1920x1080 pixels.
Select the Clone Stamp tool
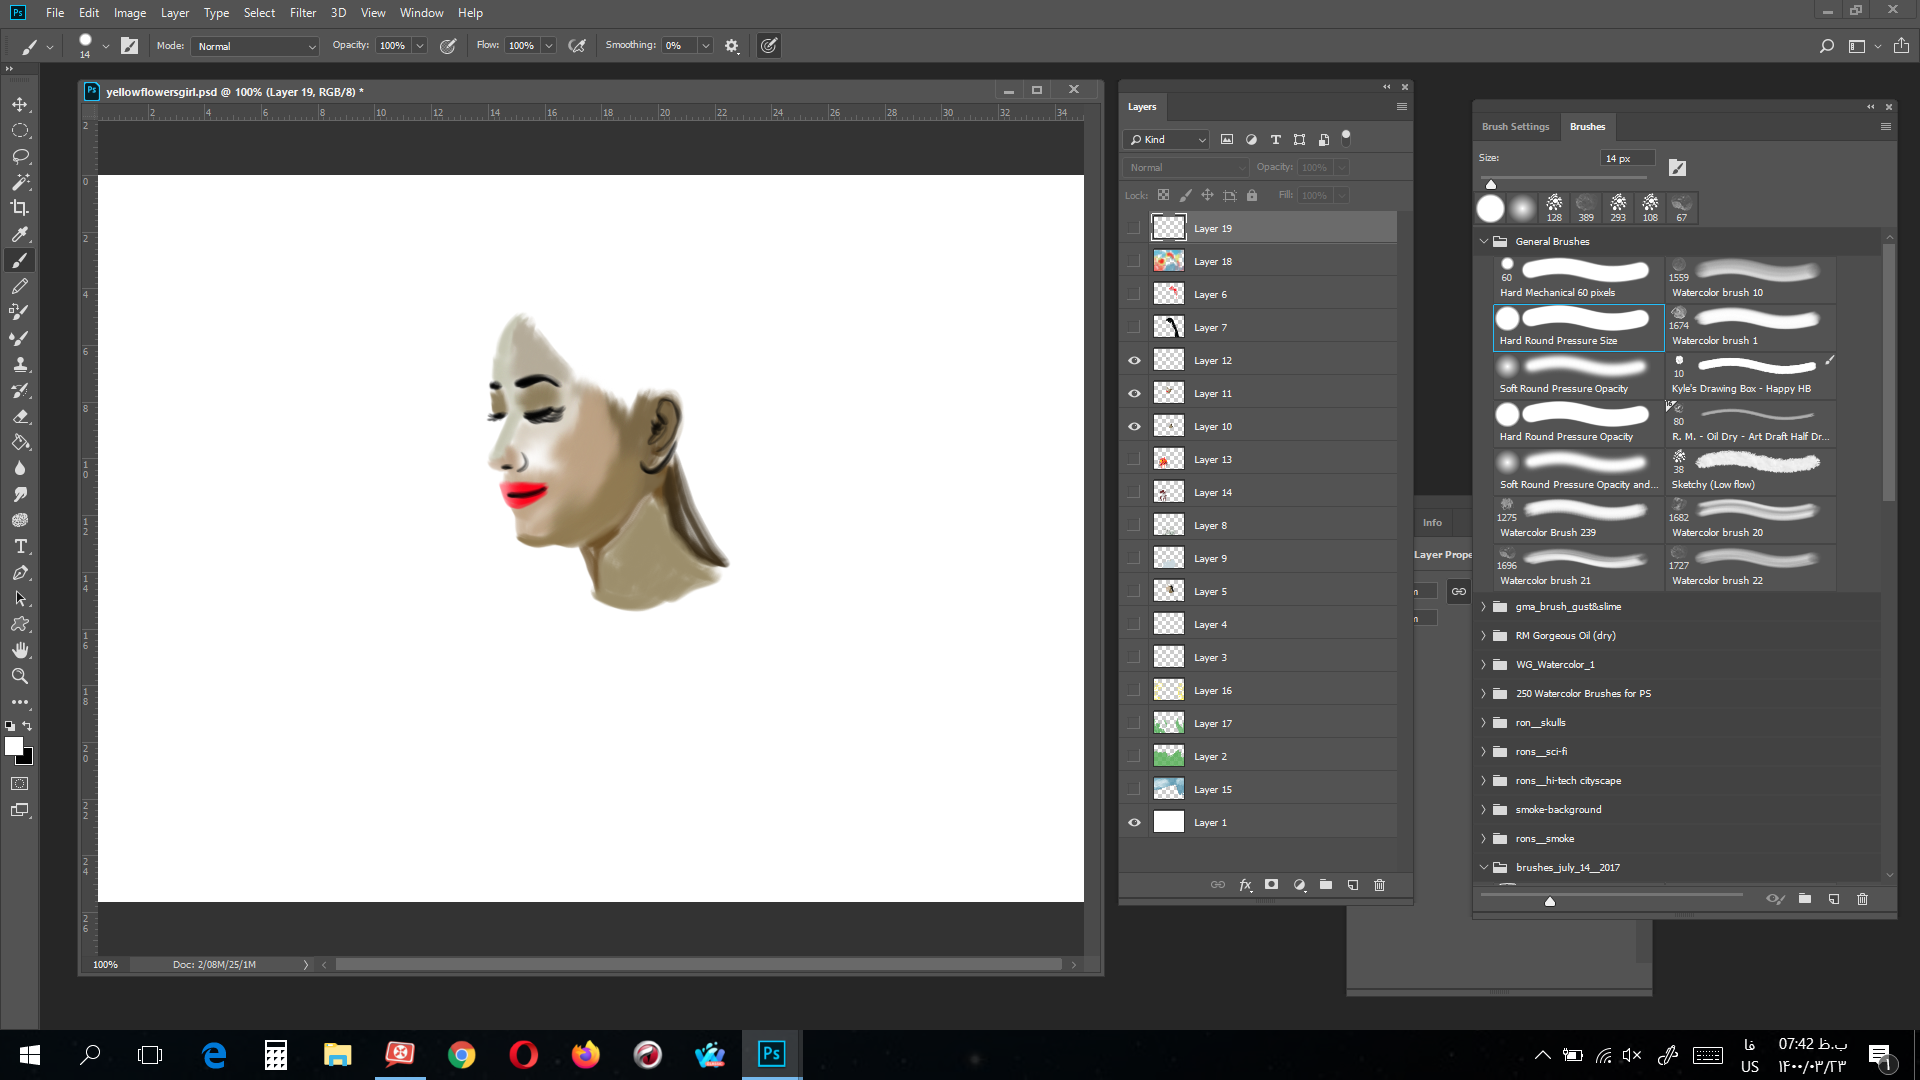20,364
